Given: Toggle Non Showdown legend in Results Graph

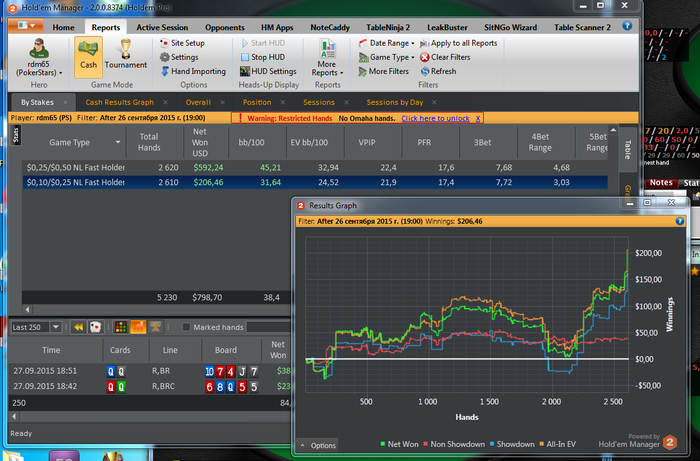Looking at the screenshot, I should tap(454, 444).
